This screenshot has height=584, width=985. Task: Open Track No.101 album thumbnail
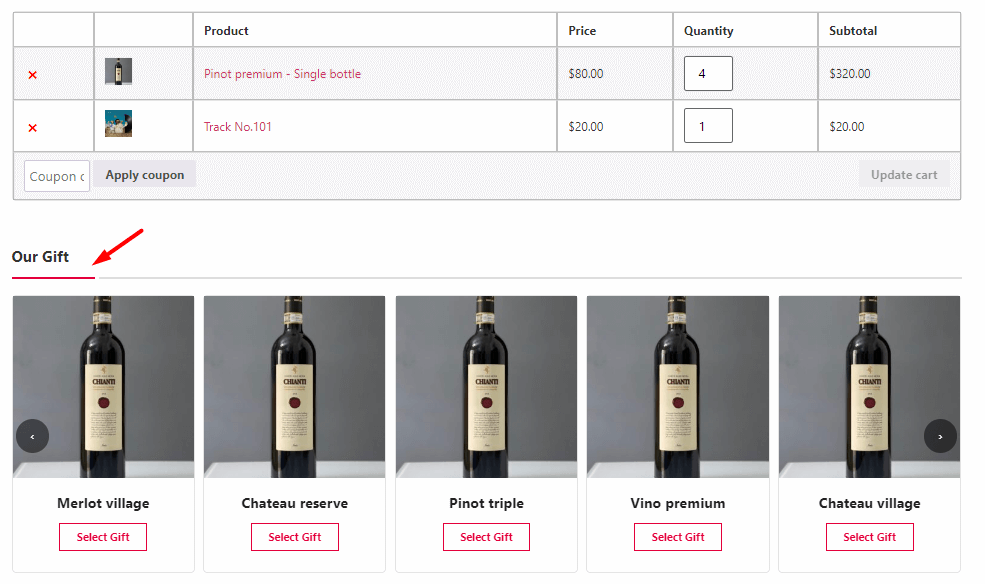118,124
